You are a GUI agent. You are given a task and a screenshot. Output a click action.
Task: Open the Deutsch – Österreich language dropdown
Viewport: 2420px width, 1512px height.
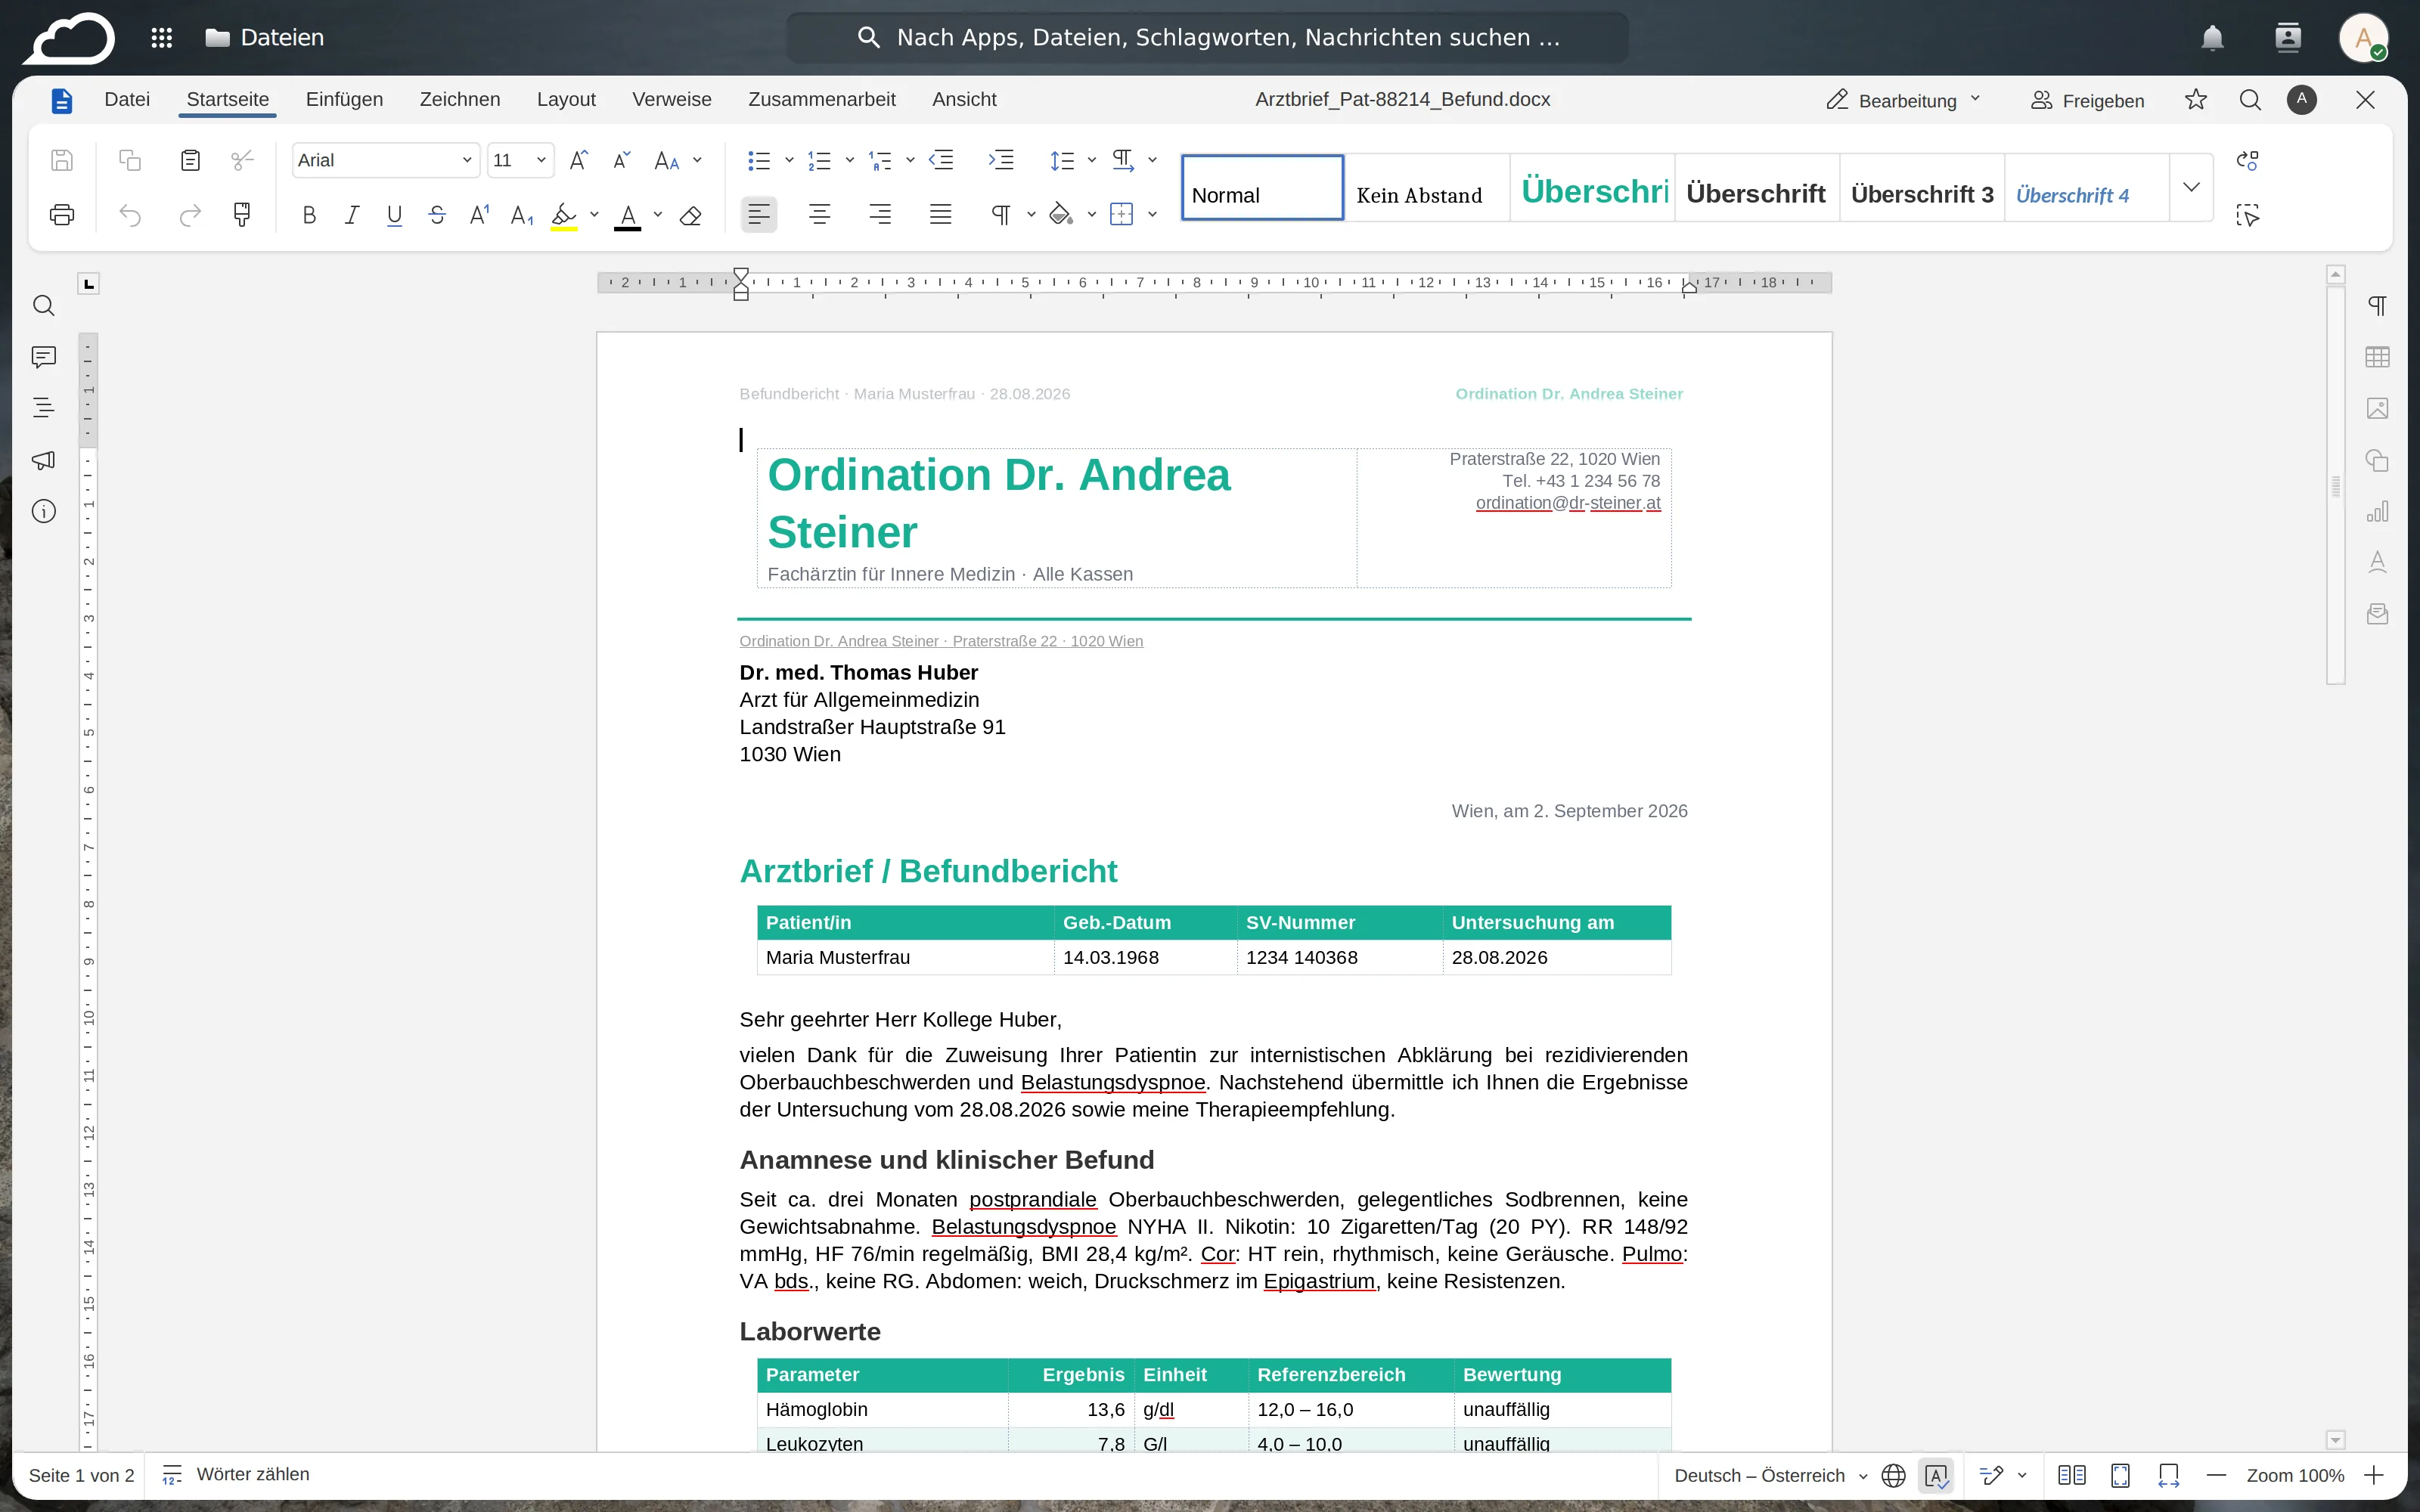[x=1770, y=1475]
